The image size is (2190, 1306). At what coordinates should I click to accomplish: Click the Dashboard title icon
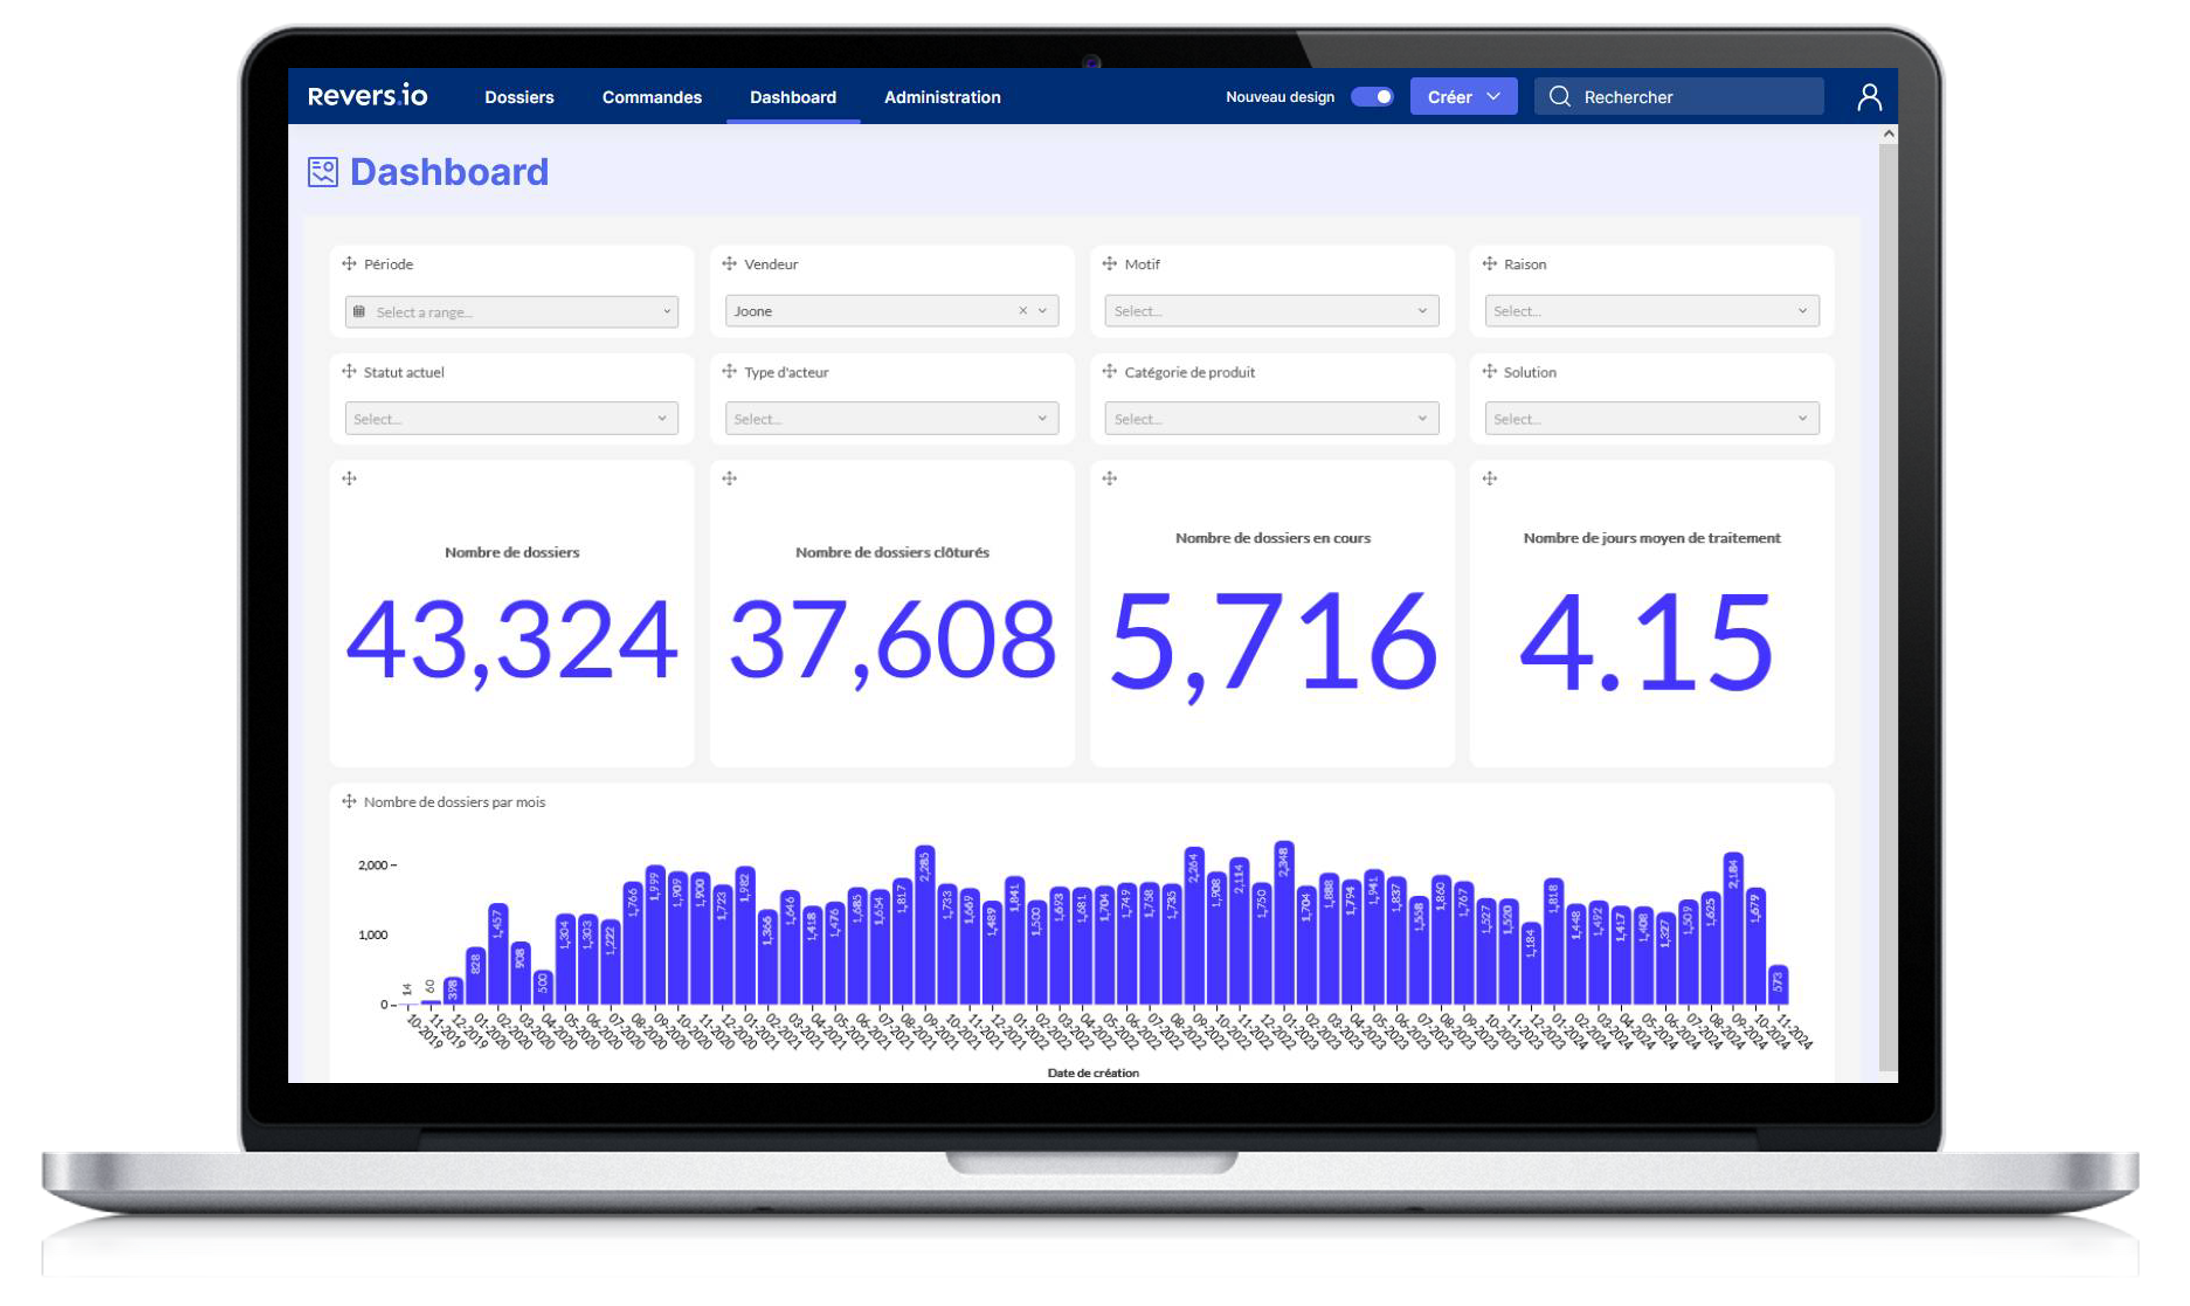click(x=322, y=172)
